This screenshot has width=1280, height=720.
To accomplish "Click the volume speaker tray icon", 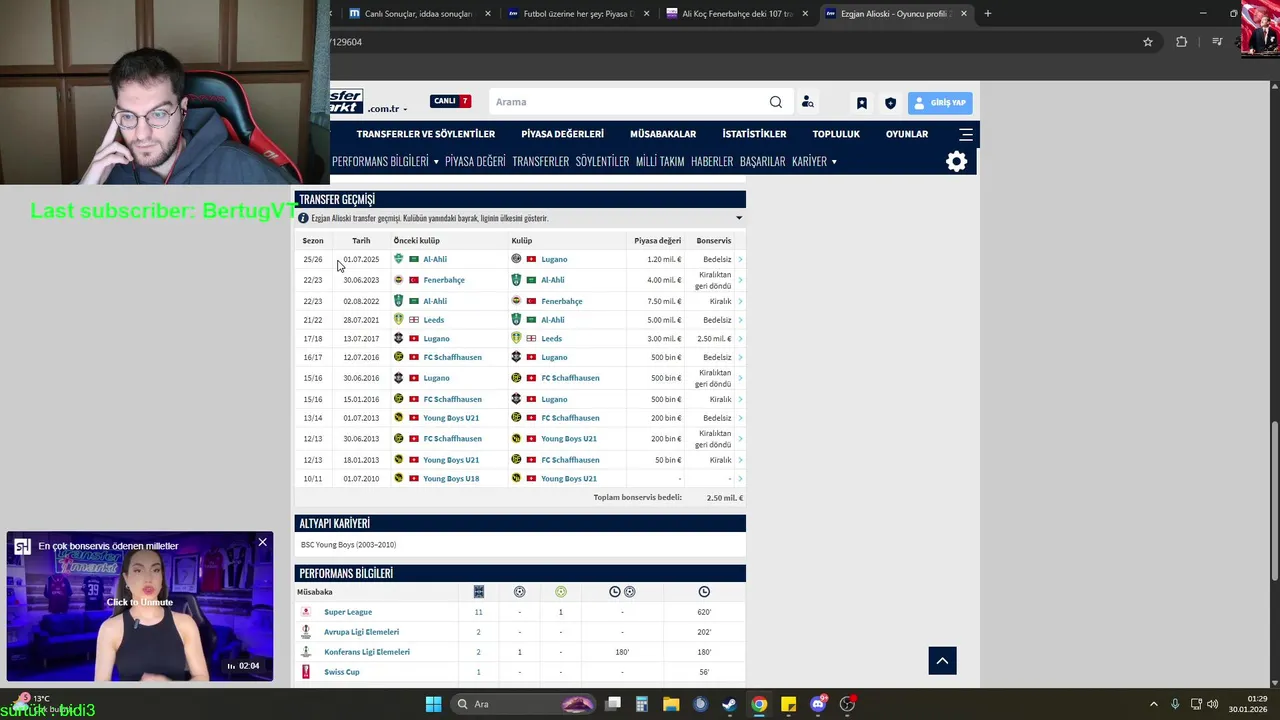I will 1212,704.
